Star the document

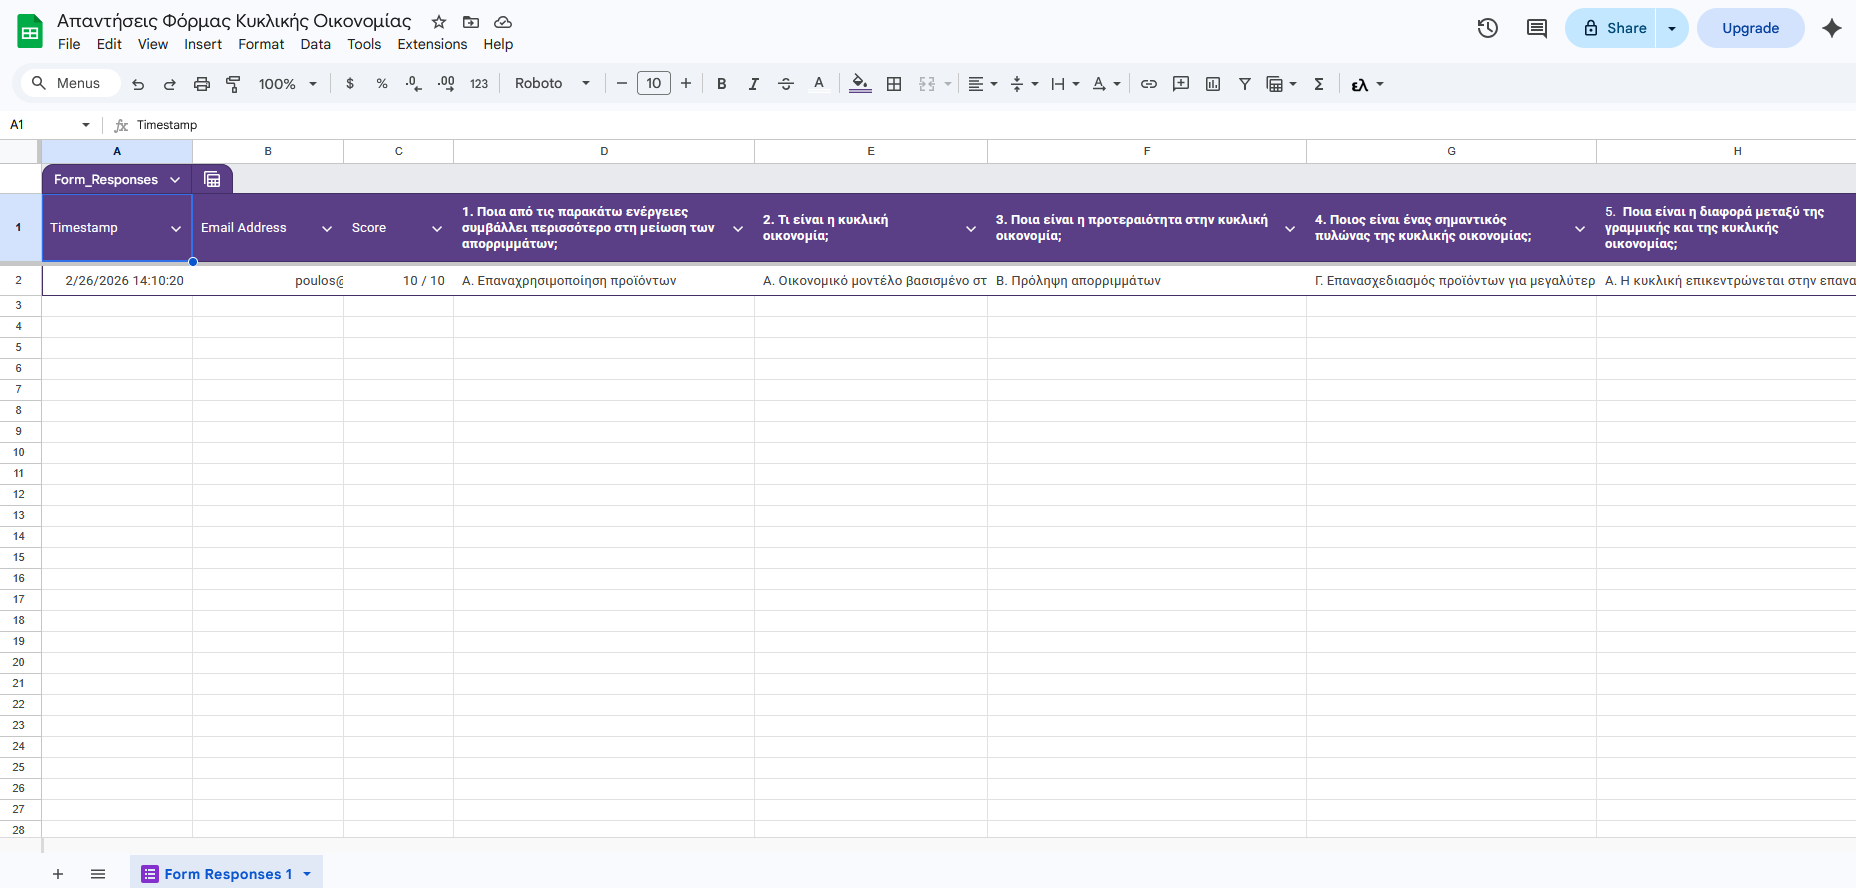[x=439, y=22]
